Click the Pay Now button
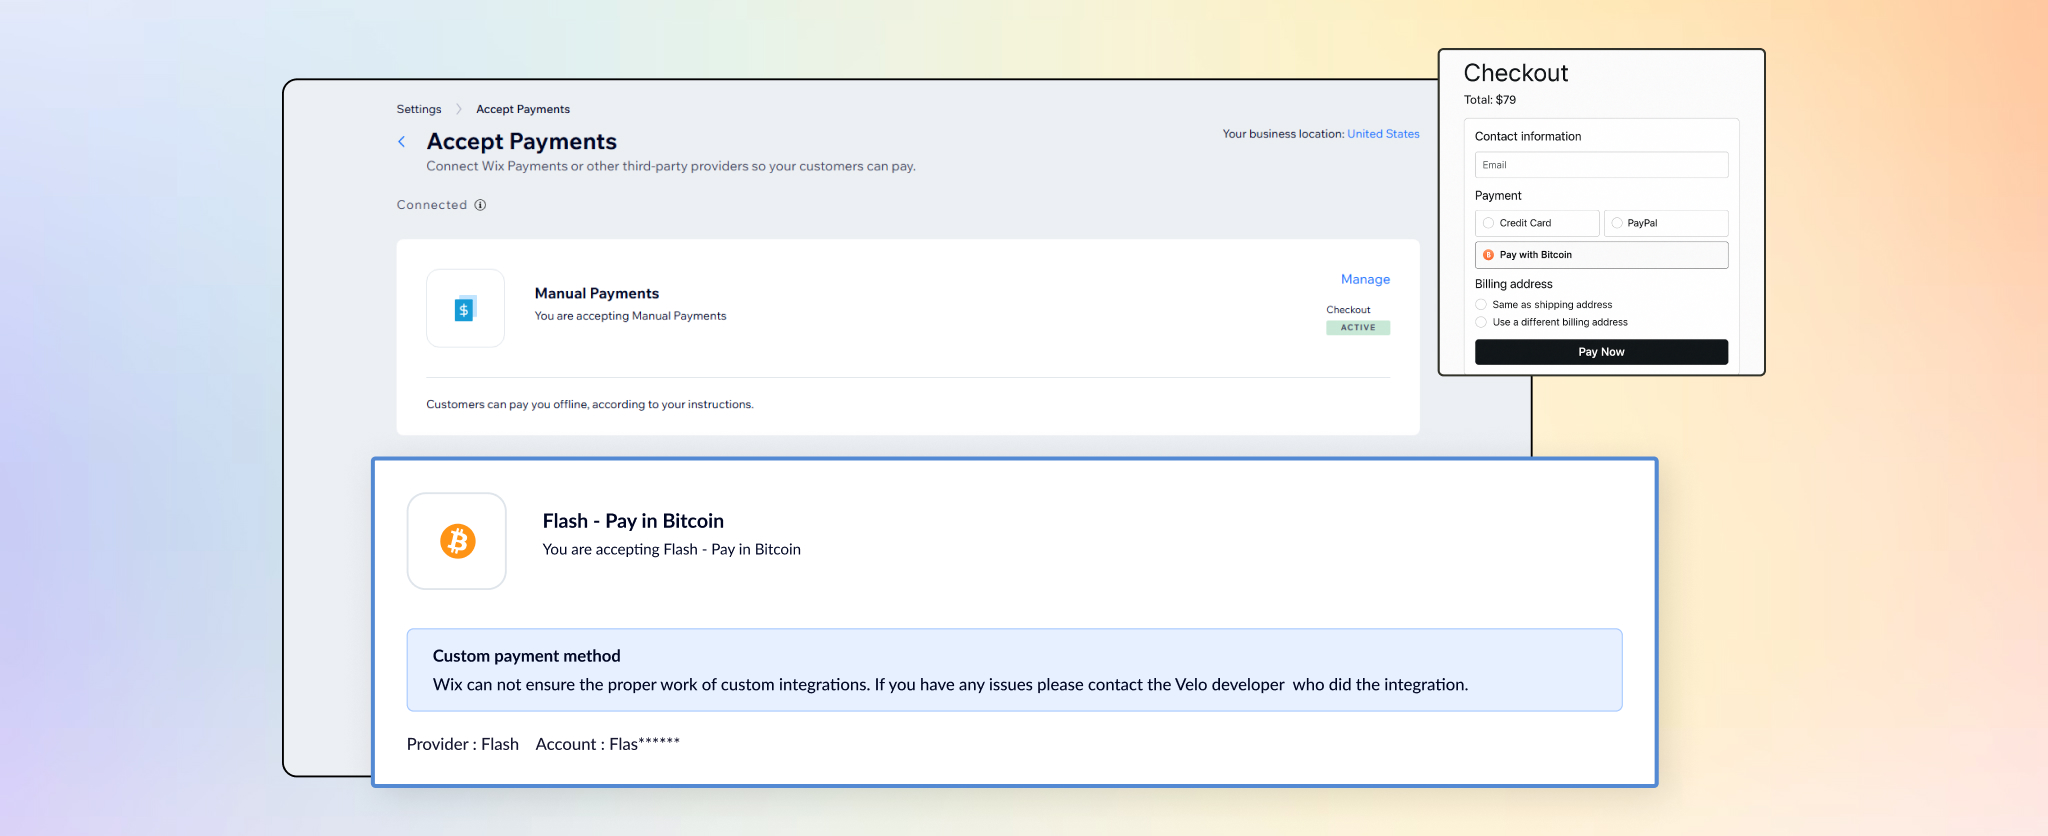Screen dimensions: 2048x836 (x=1601, y=352)
